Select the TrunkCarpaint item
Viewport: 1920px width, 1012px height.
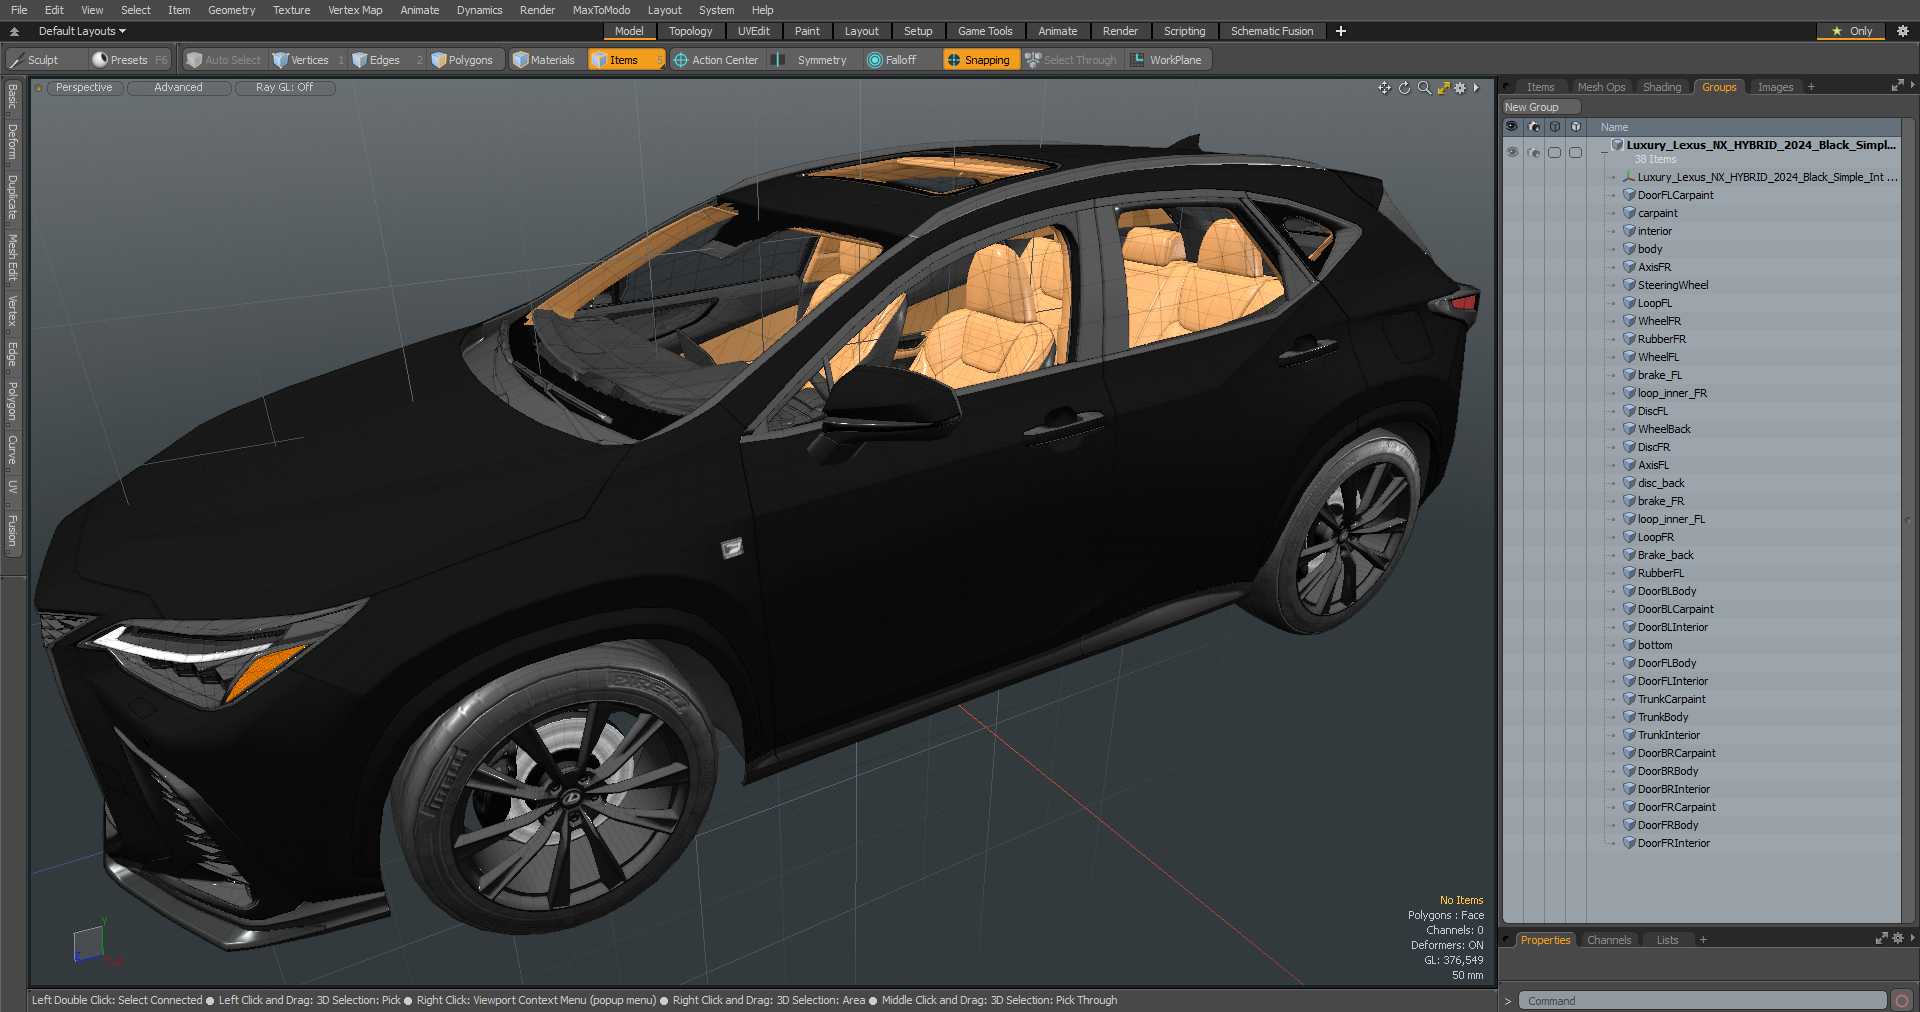1671,699
